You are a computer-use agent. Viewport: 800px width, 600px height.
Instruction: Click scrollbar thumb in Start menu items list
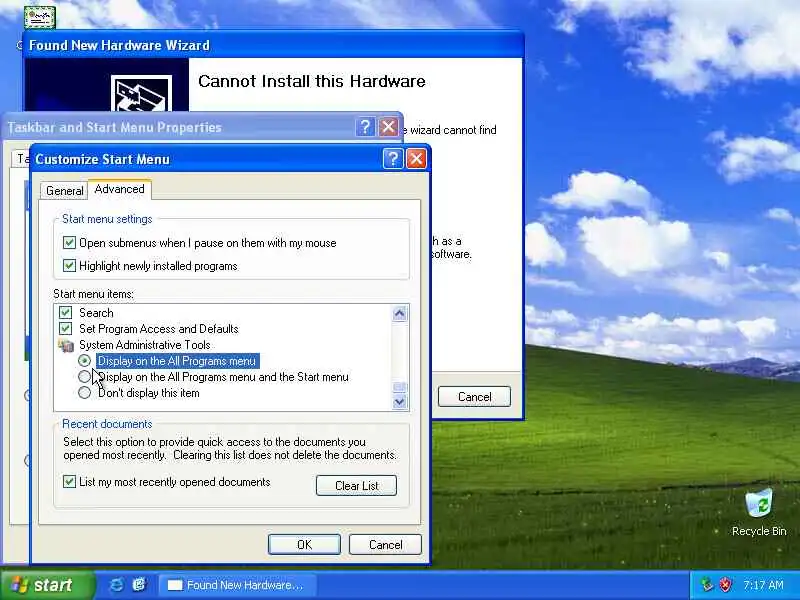399,387
